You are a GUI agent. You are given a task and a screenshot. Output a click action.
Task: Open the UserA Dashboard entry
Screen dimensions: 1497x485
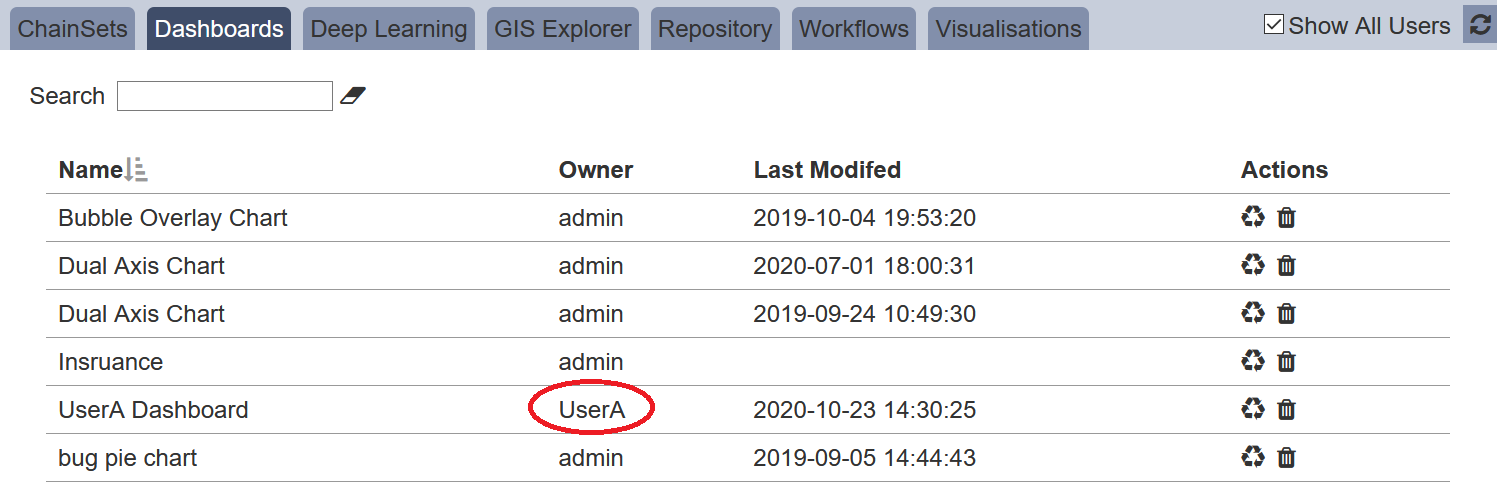[153, 410]
